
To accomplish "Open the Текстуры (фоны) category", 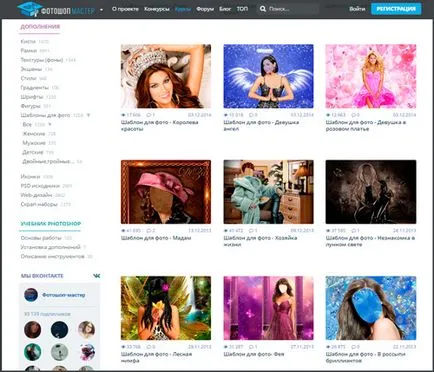I will [x=42, y=60].
